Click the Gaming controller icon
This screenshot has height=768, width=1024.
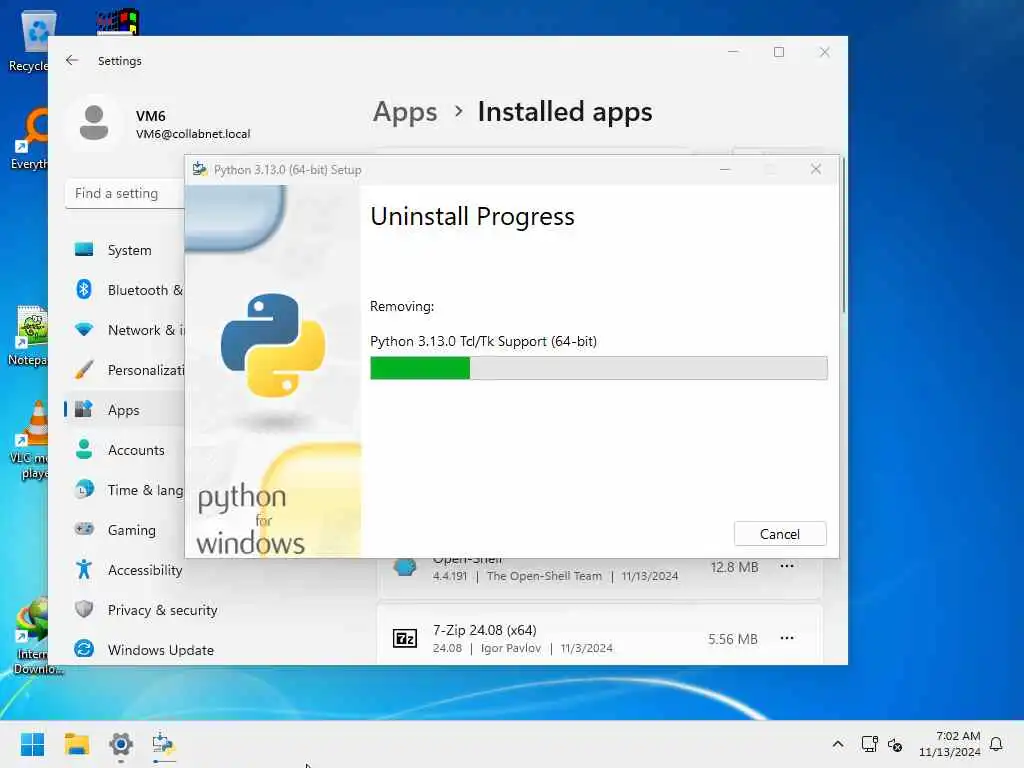[x=84, y=528]
